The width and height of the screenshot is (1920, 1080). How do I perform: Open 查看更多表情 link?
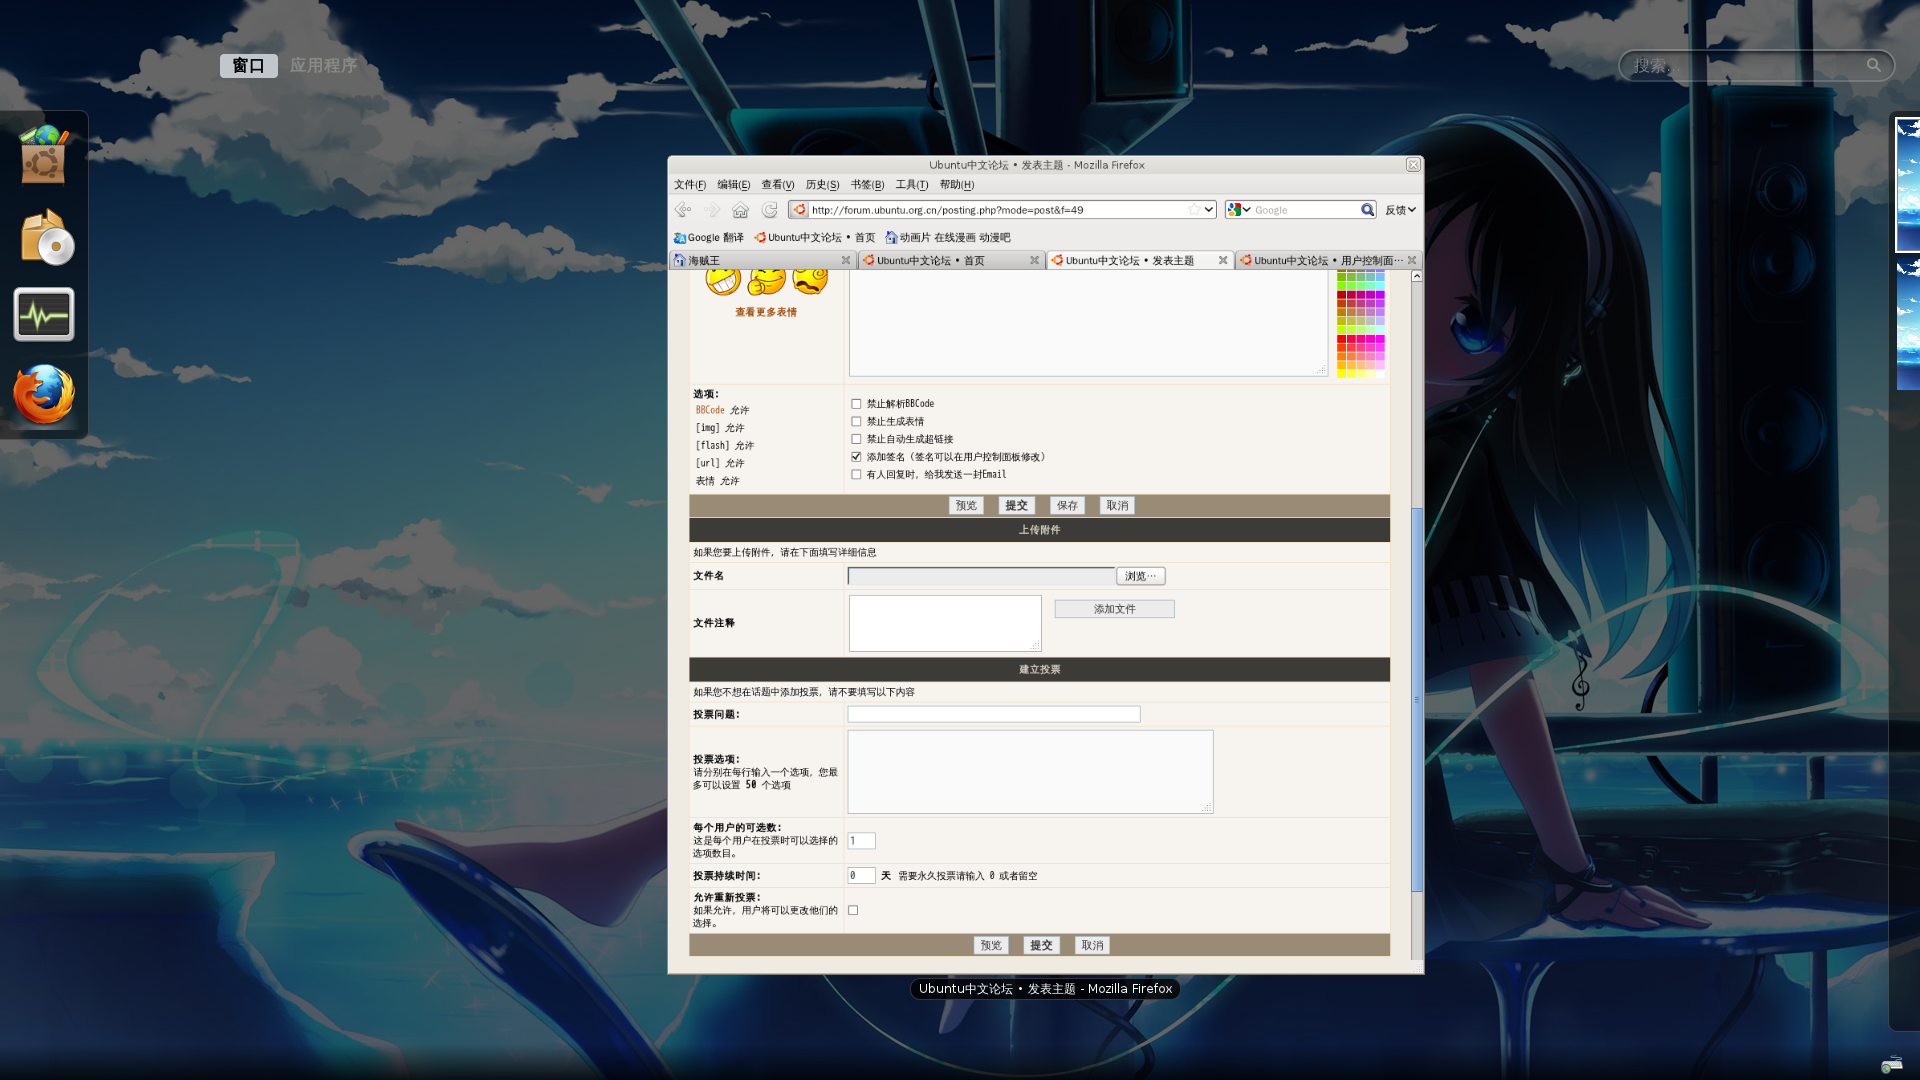[x=766, y=313]
